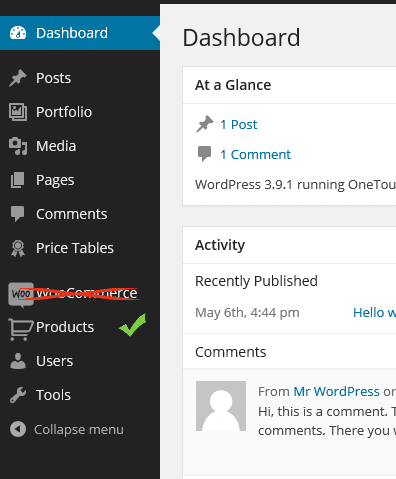The height and width of the screenshot is (479, 396).
Task: Select Pages in the sidebar
Action: [x=80, y=180]
